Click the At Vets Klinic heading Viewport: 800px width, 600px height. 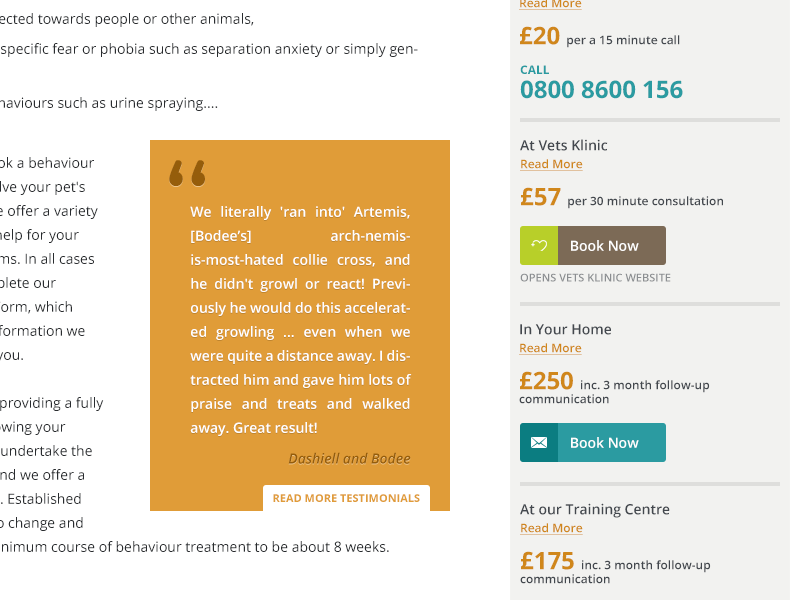pyautogui.click(x=564, y=145)
